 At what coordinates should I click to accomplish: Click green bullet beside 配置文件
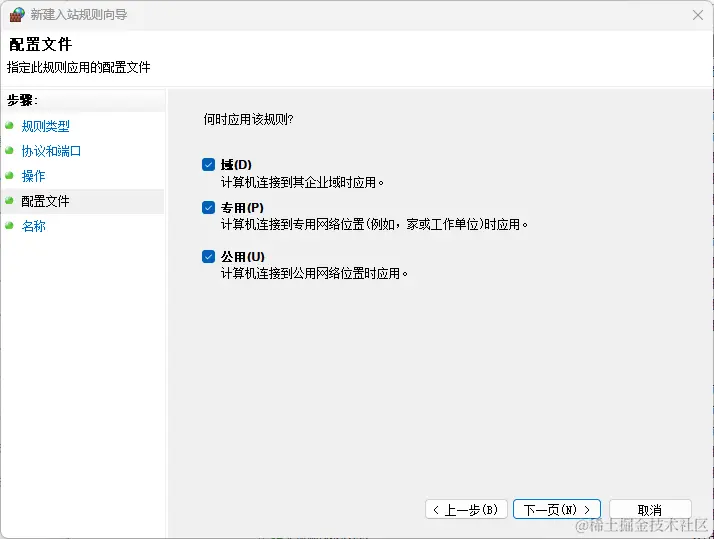point(9,200)
